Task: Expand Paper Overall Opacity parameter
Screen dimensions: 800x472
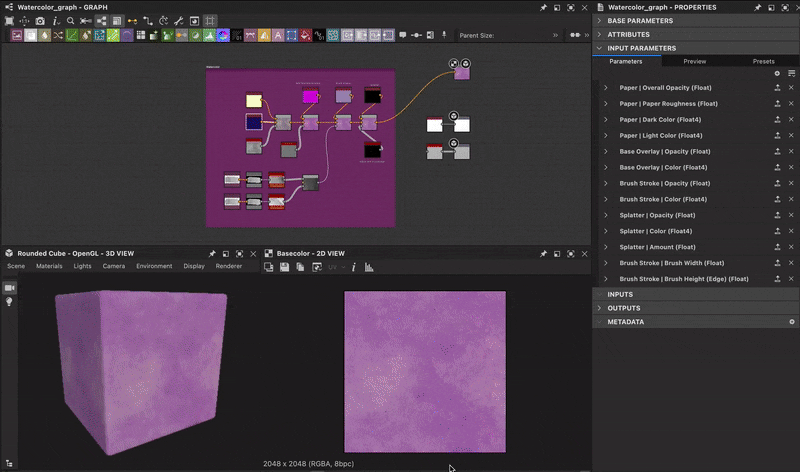Action: tap(605, 88)
